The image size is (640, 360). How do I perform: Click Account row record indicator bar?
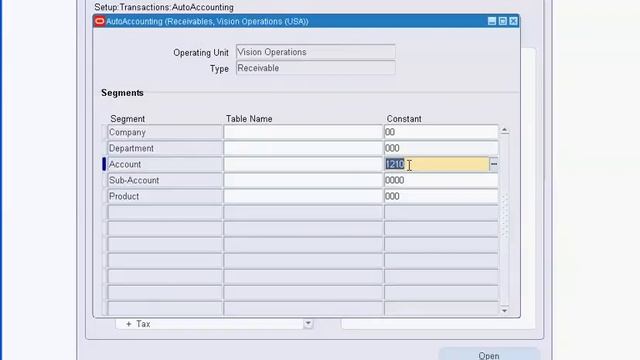click(104, 164)
